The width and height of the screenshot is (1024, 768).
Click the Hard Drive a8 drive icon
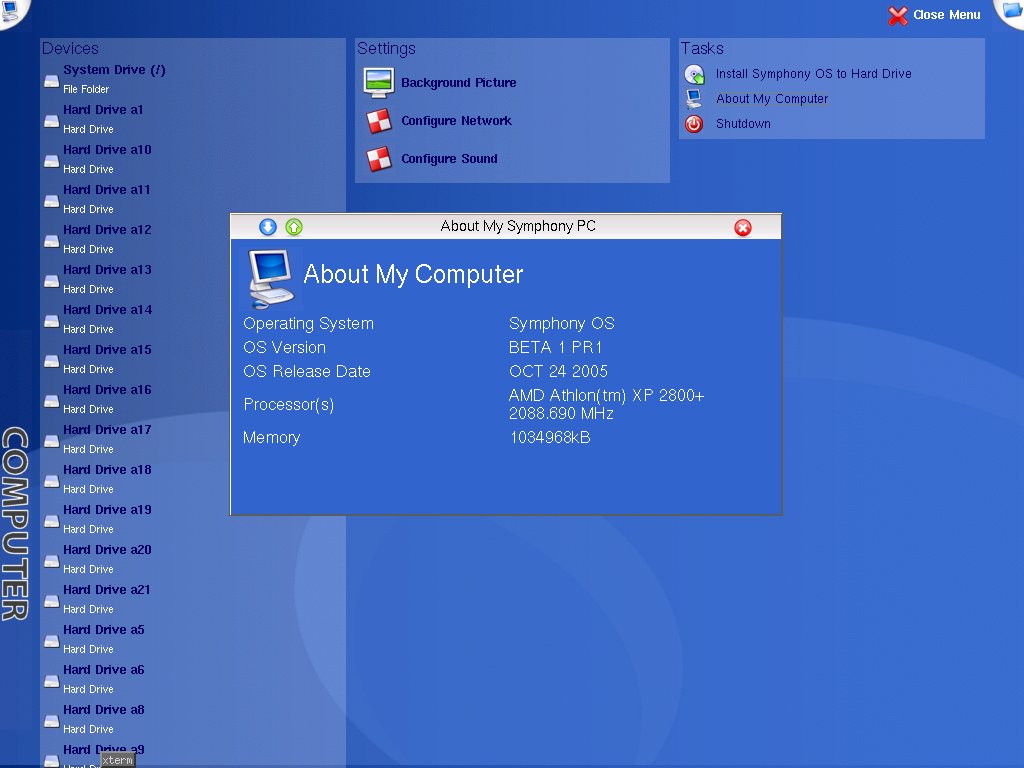pos(52,720)
